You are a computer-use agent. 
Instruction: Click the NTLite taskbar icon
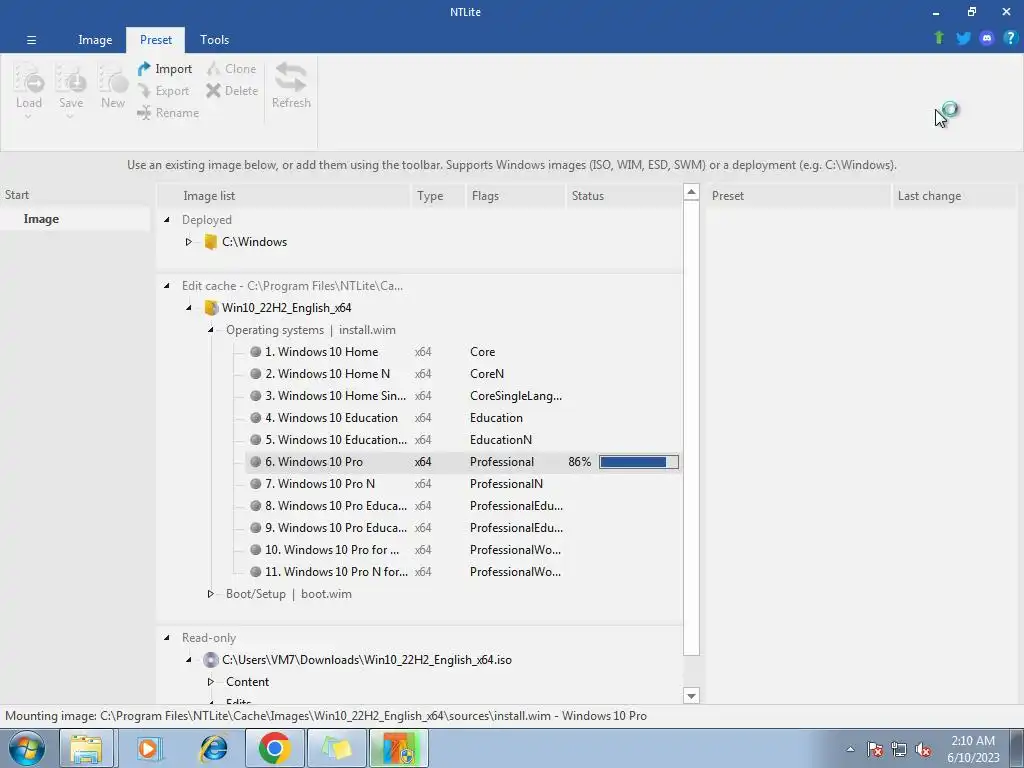(x=399, y=748)
